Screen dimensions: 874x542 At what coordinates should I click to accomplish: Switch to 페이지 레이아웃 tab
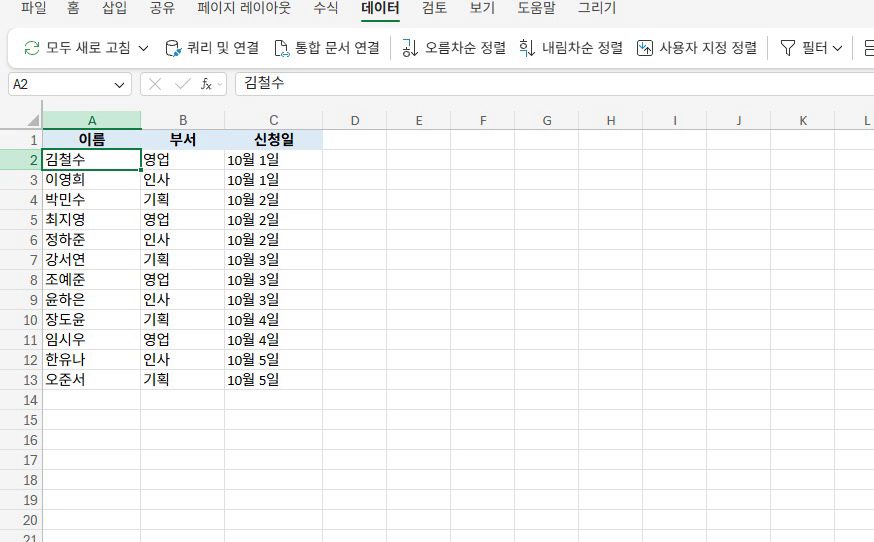coord(244,8)
